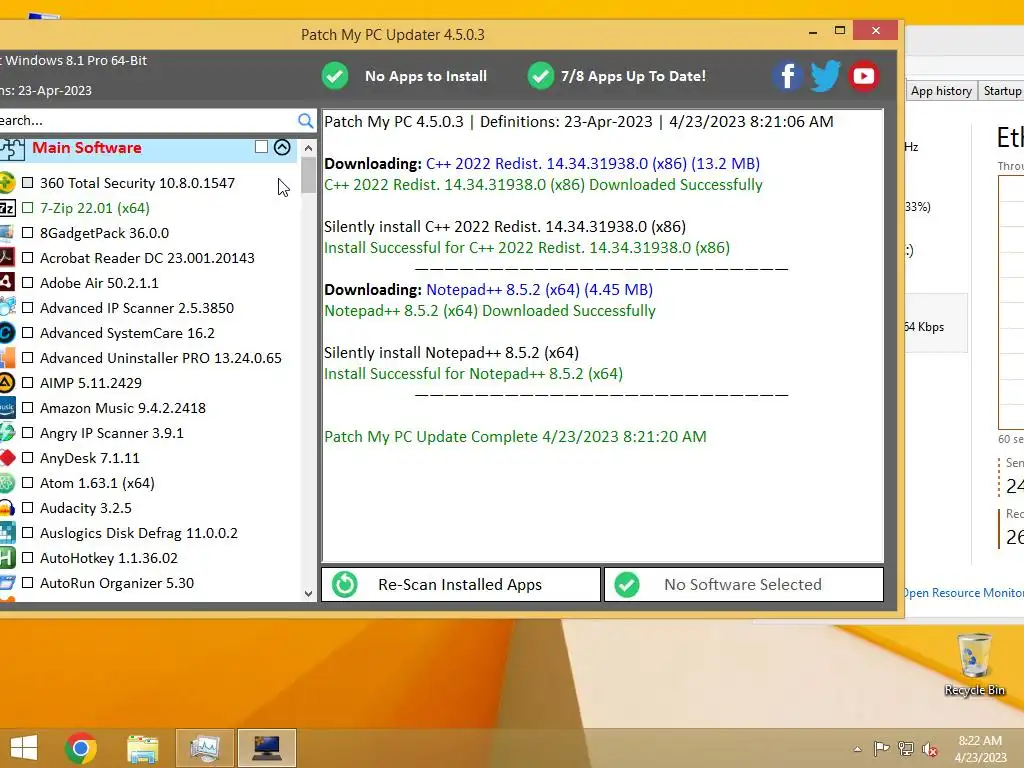Viewport: 1024px width, 768px height.
Task: Tick the 7-Zip 22.01 (x64) checkbox
Action: point(27,208)
